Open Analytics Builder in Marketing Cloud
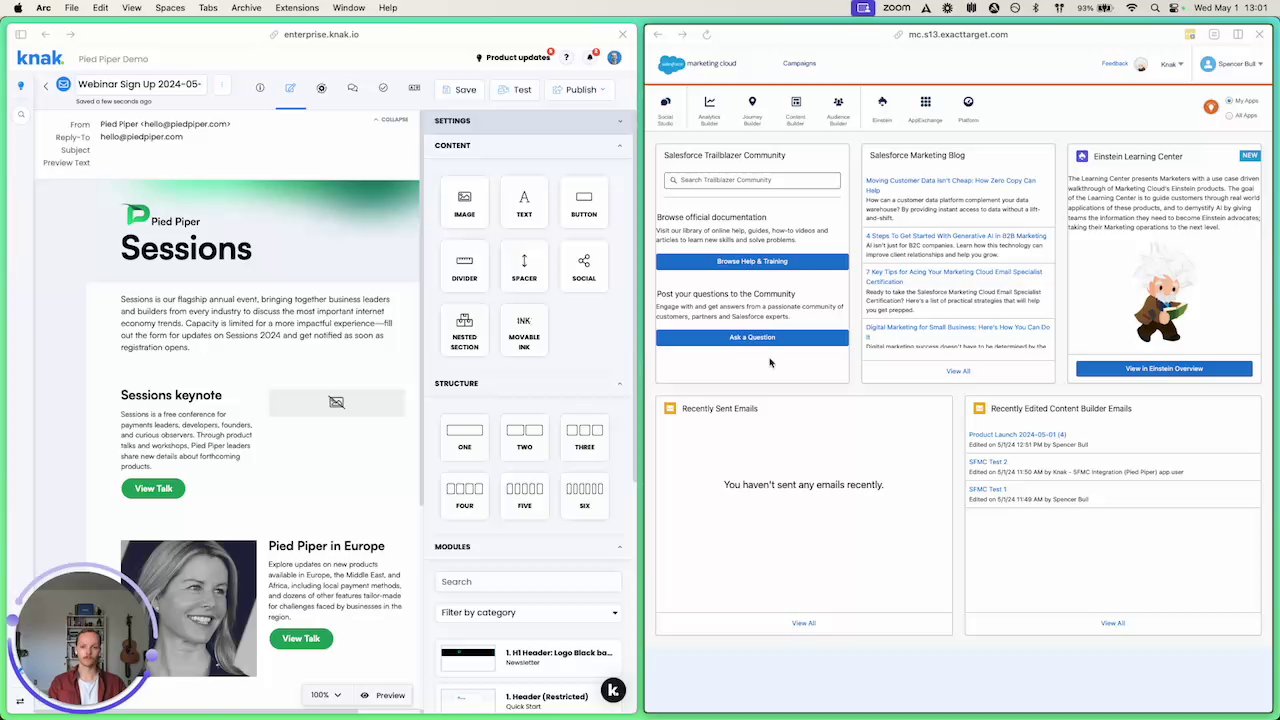1280x720 pixels. pyautogui.click(x=709, y=110)
